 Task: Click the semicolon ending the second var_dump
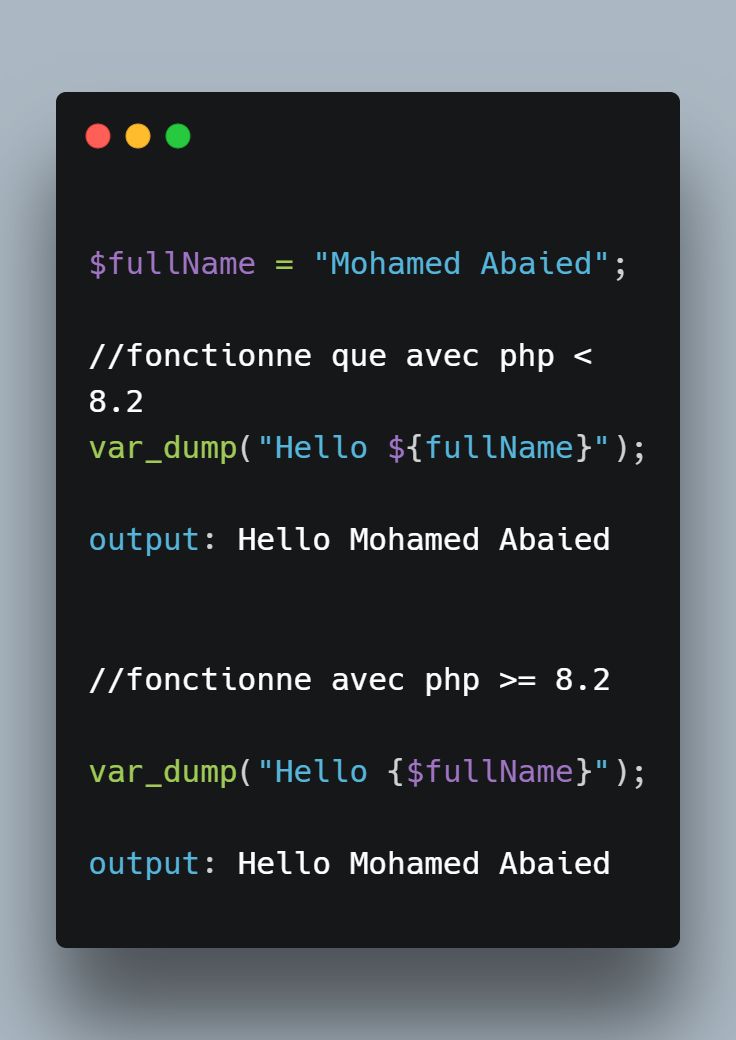(639, 775)
